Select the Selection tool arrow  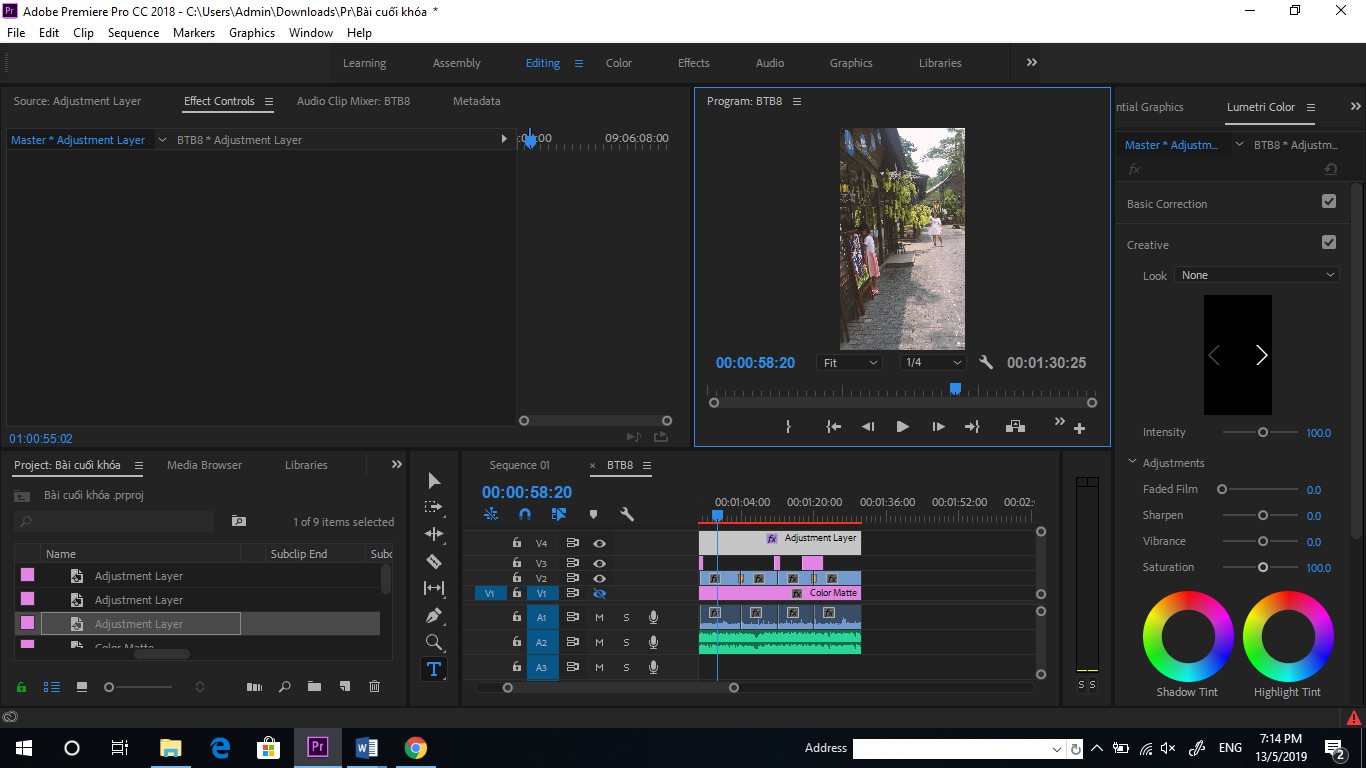pyautogui.click(x=434, y=481)
